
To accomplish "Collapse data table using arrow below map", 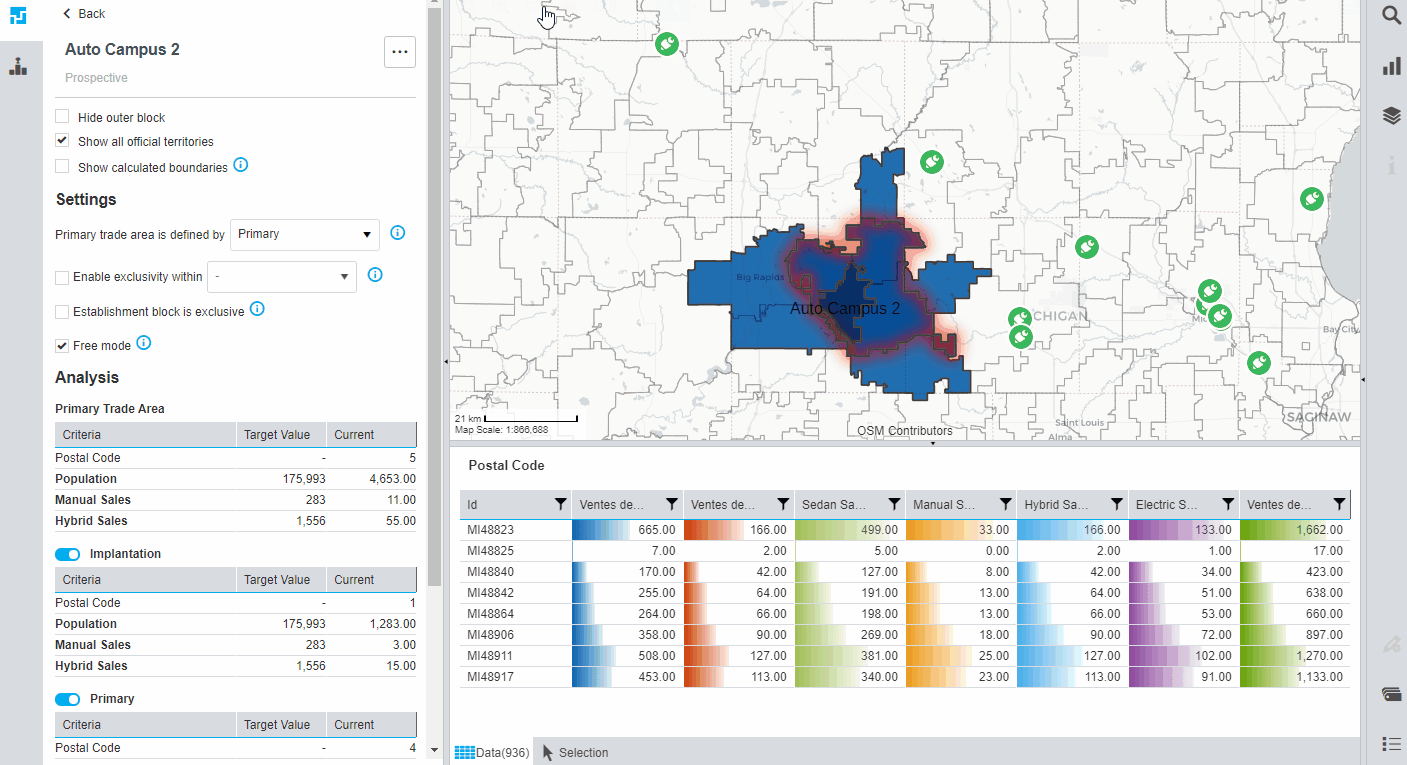I will 933,443.
